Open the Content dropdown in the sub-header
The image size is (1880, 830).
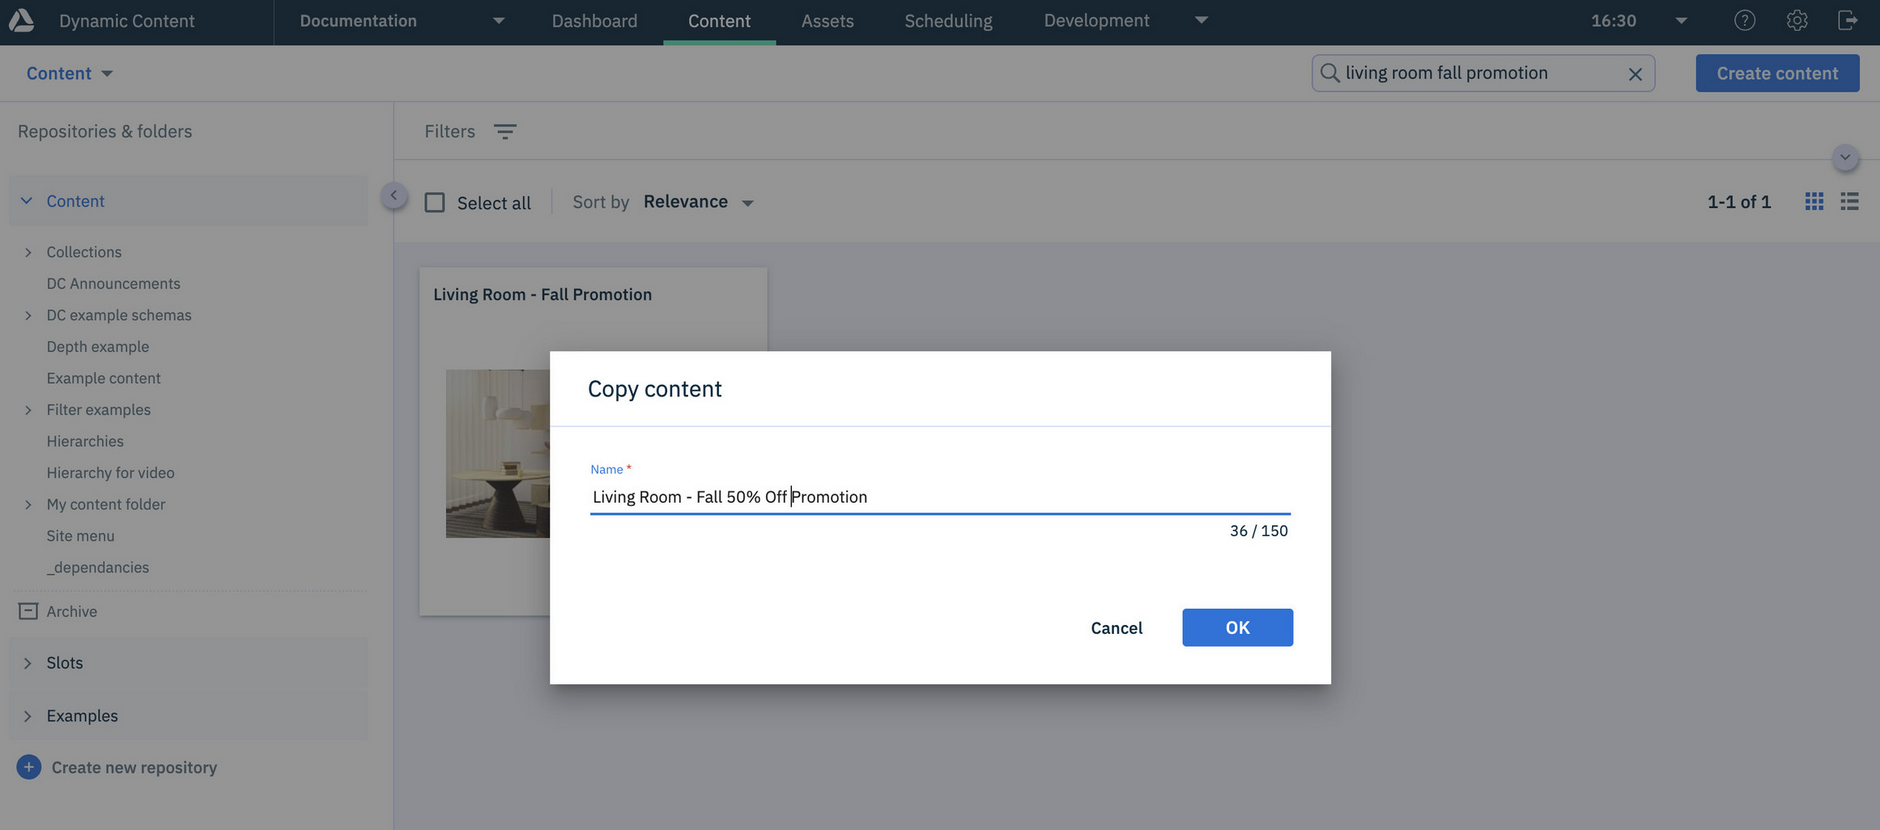[69, 73]
